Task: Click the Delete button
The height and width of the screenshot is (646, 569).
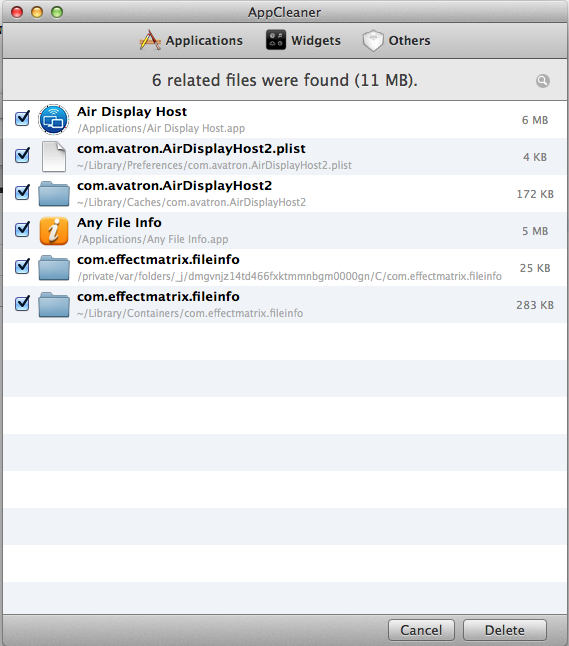Action: (x=505, y=630)
